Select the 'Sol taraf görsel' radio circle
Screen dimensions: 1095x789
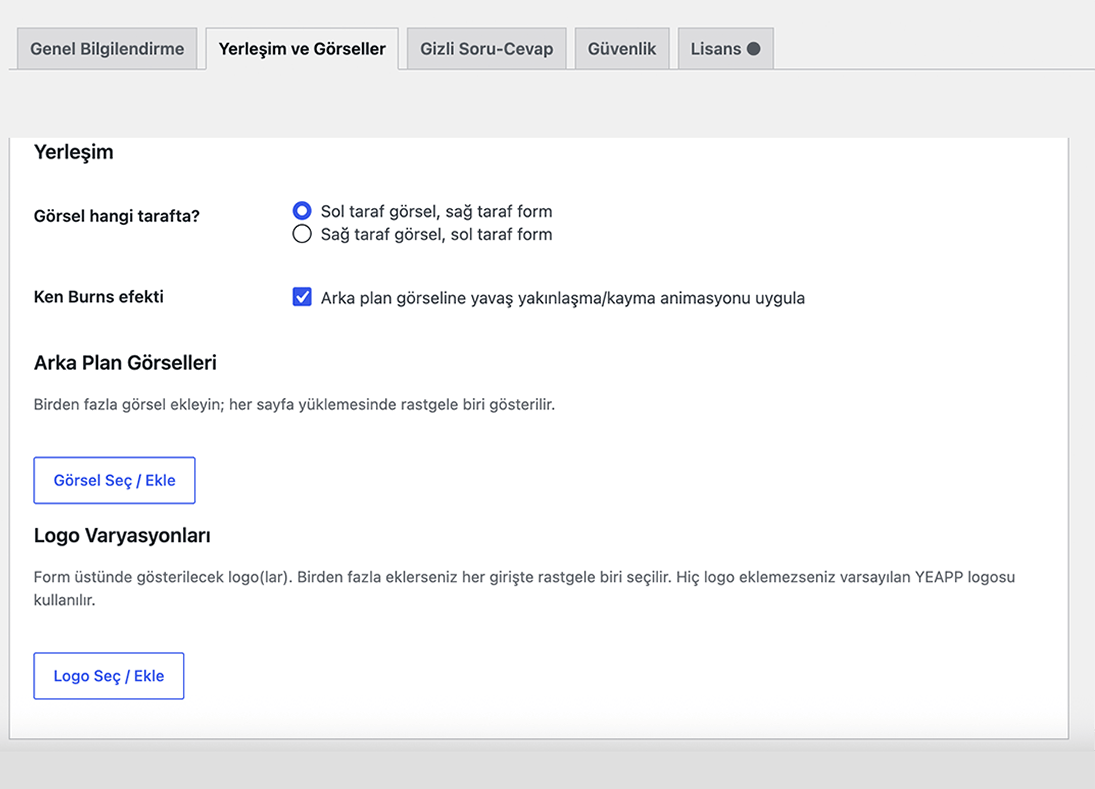(x=302, y=211)
